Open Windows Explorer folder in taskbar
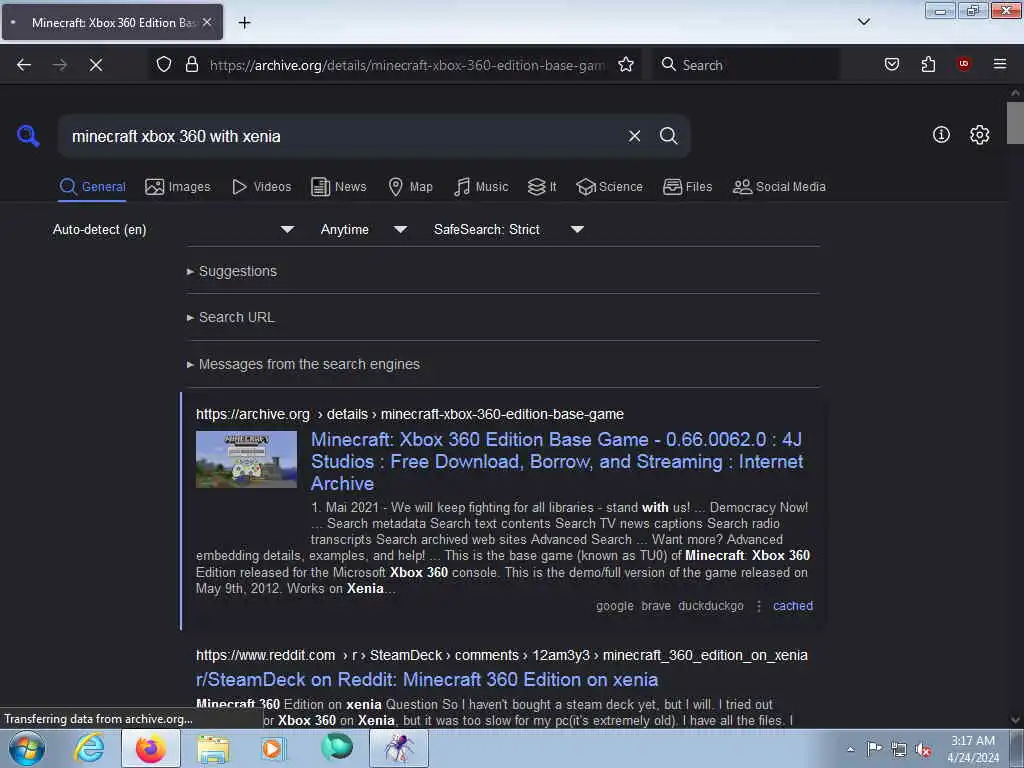Image resolution: width=1024 pixels, height=768 pixels. [213, 748]
